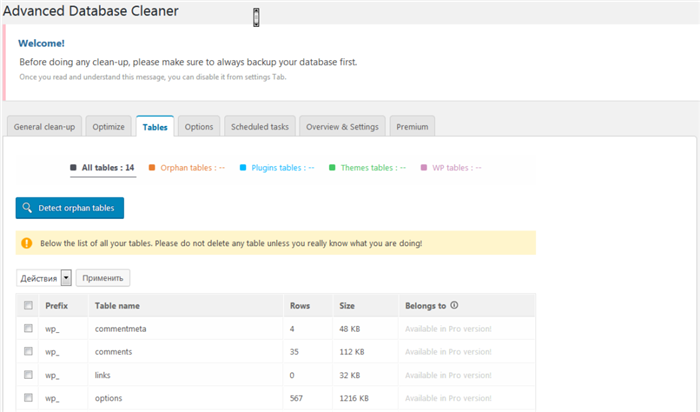Click the 48 KB size value
Screen dimensions: 700x412
pos(350,329)
